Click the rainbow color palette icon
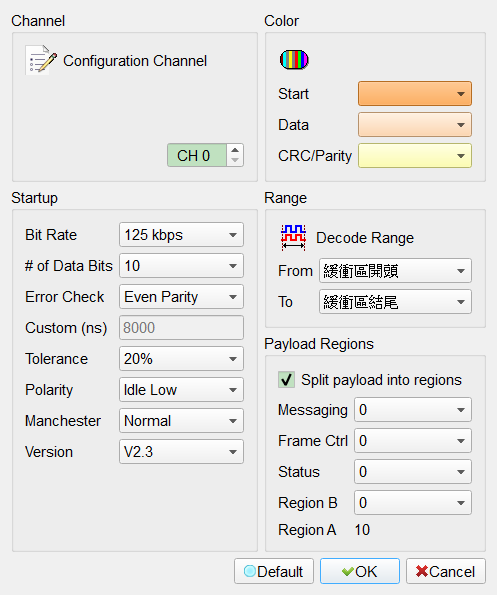The width and height of the screenshot is (497, 595). click(x=294, y=60)
